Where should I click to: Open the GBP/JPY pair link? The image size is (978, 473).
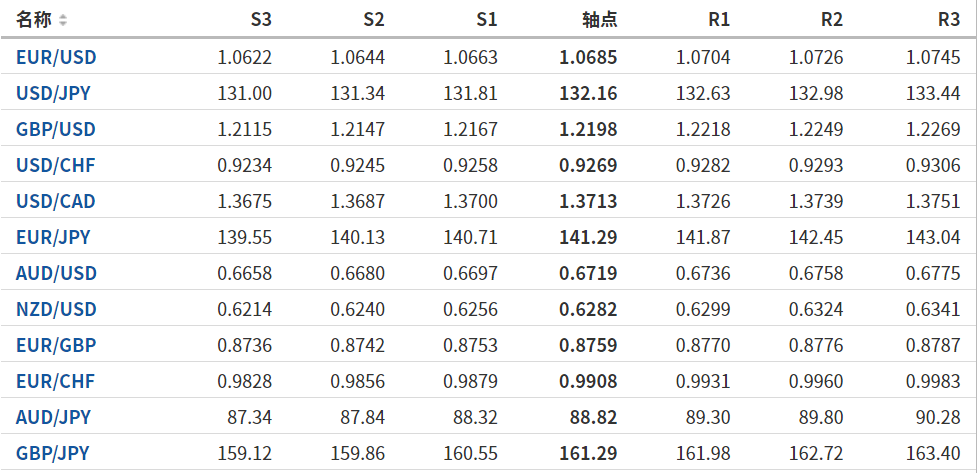pyautogui.click(x=53, y=453)
